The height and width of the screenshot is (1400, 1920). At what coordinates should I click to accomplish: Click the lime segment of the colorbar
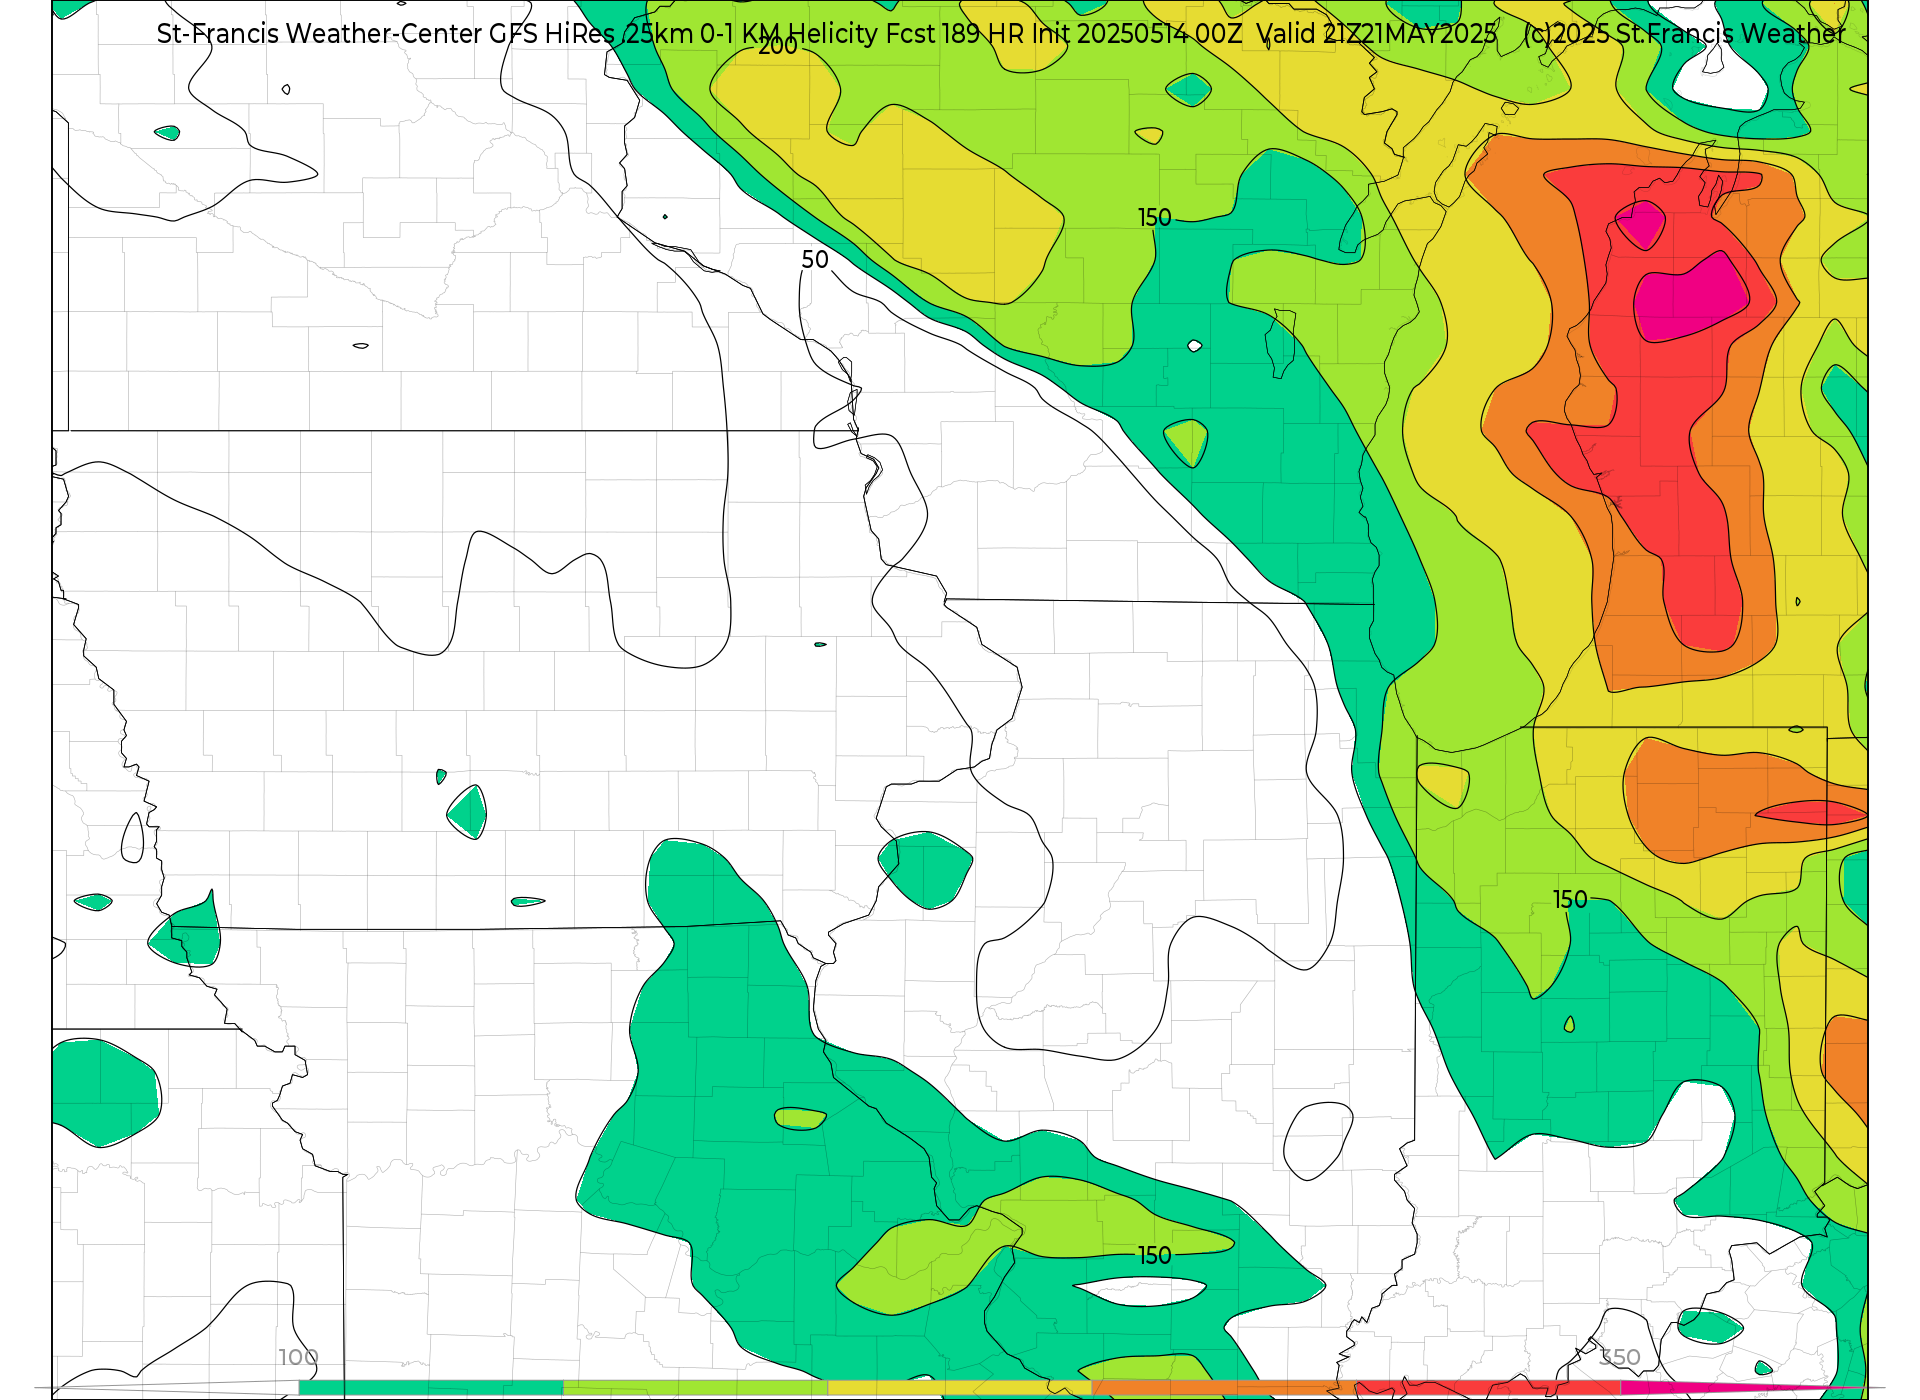click(x=696, y=1388)
